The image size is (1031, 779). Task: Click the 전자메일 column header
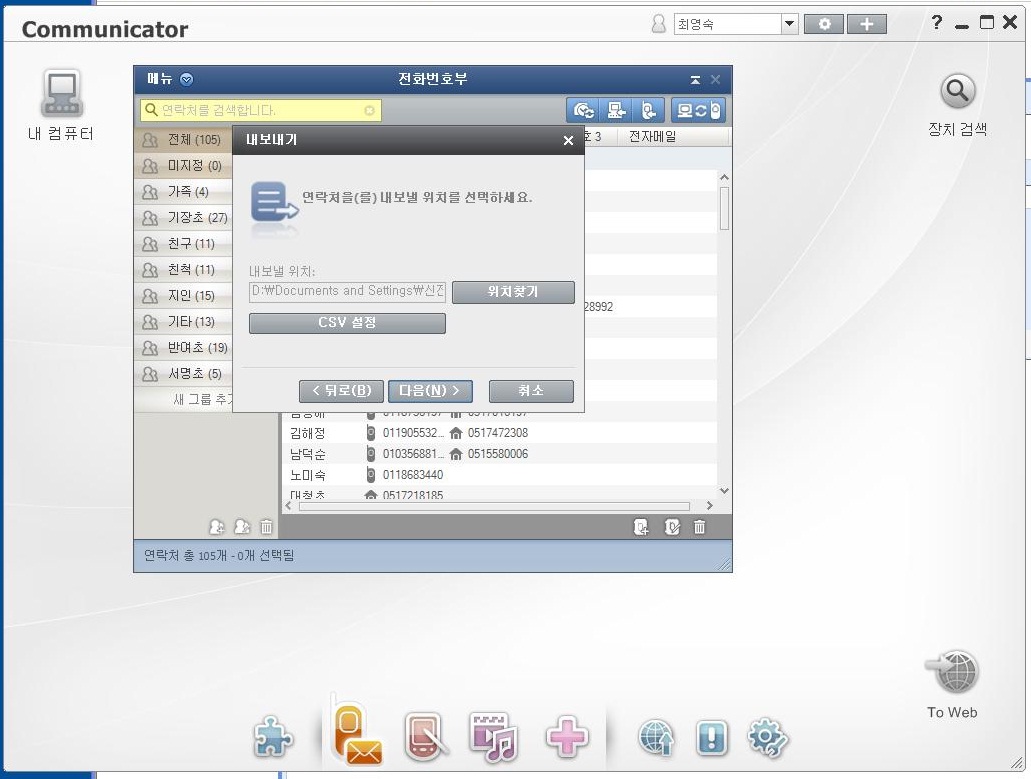tap(652, 137)
